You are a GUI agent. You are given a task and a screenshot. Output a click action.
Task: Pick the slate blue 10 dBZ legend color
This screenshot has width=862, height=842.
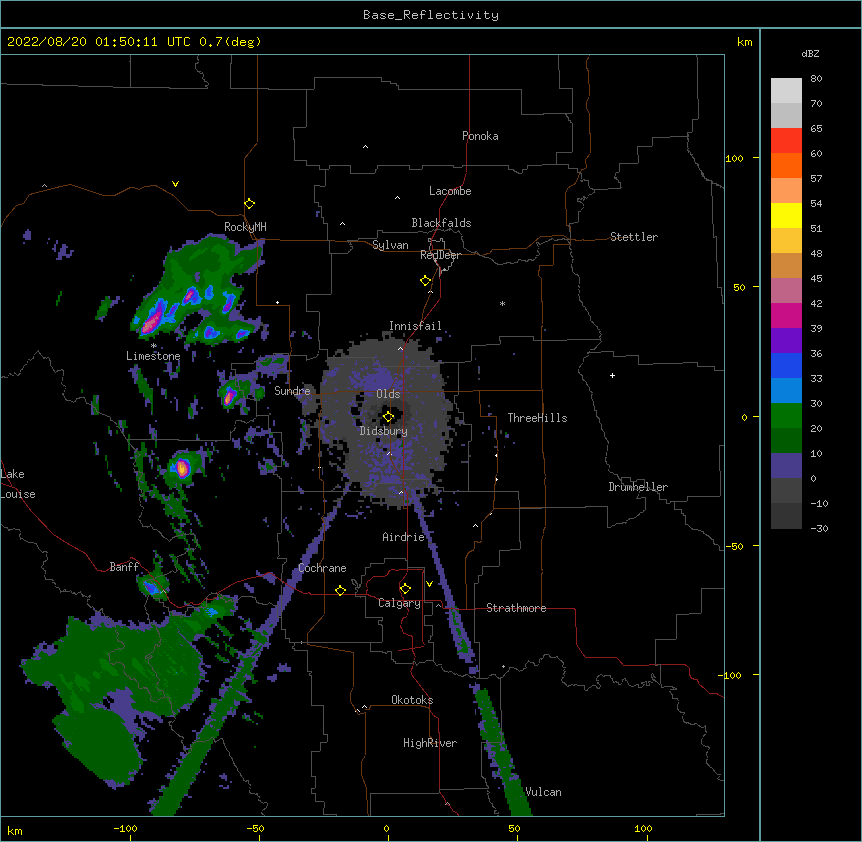click(786, 466)
